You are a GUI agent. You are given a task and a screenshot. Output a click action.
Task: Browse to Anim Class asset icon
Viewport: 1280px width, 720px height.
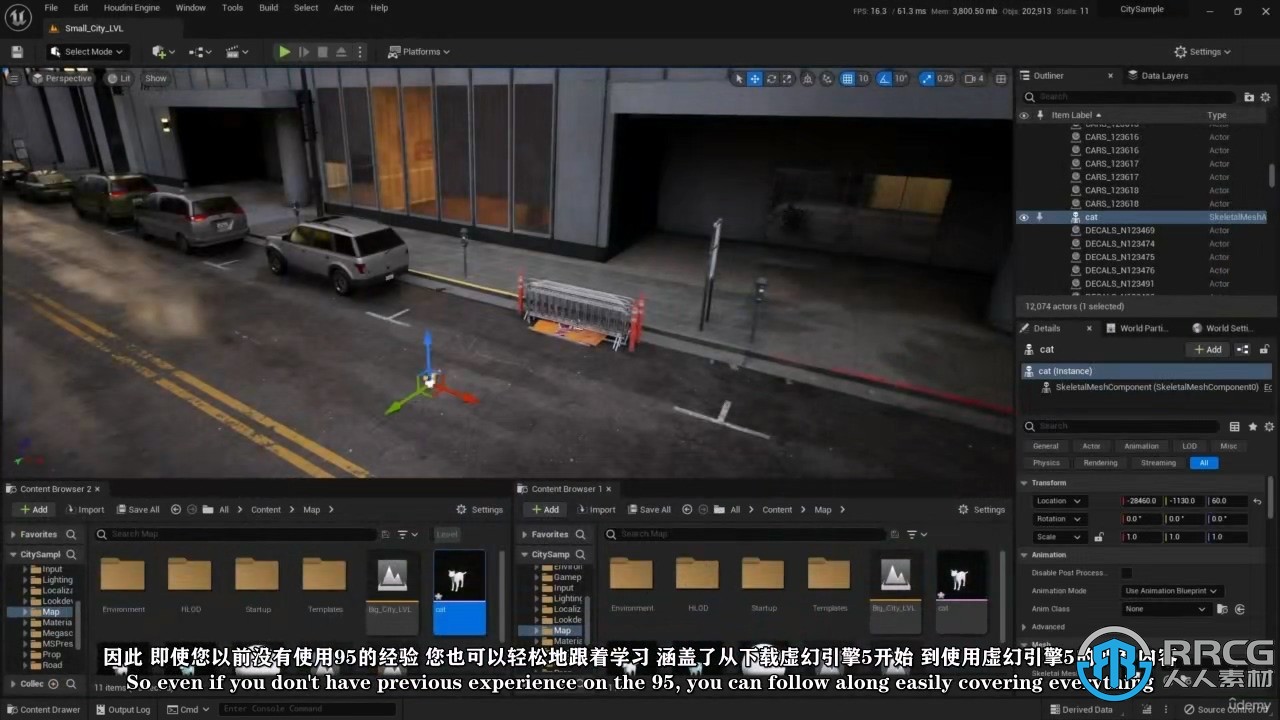point(1223,609)
